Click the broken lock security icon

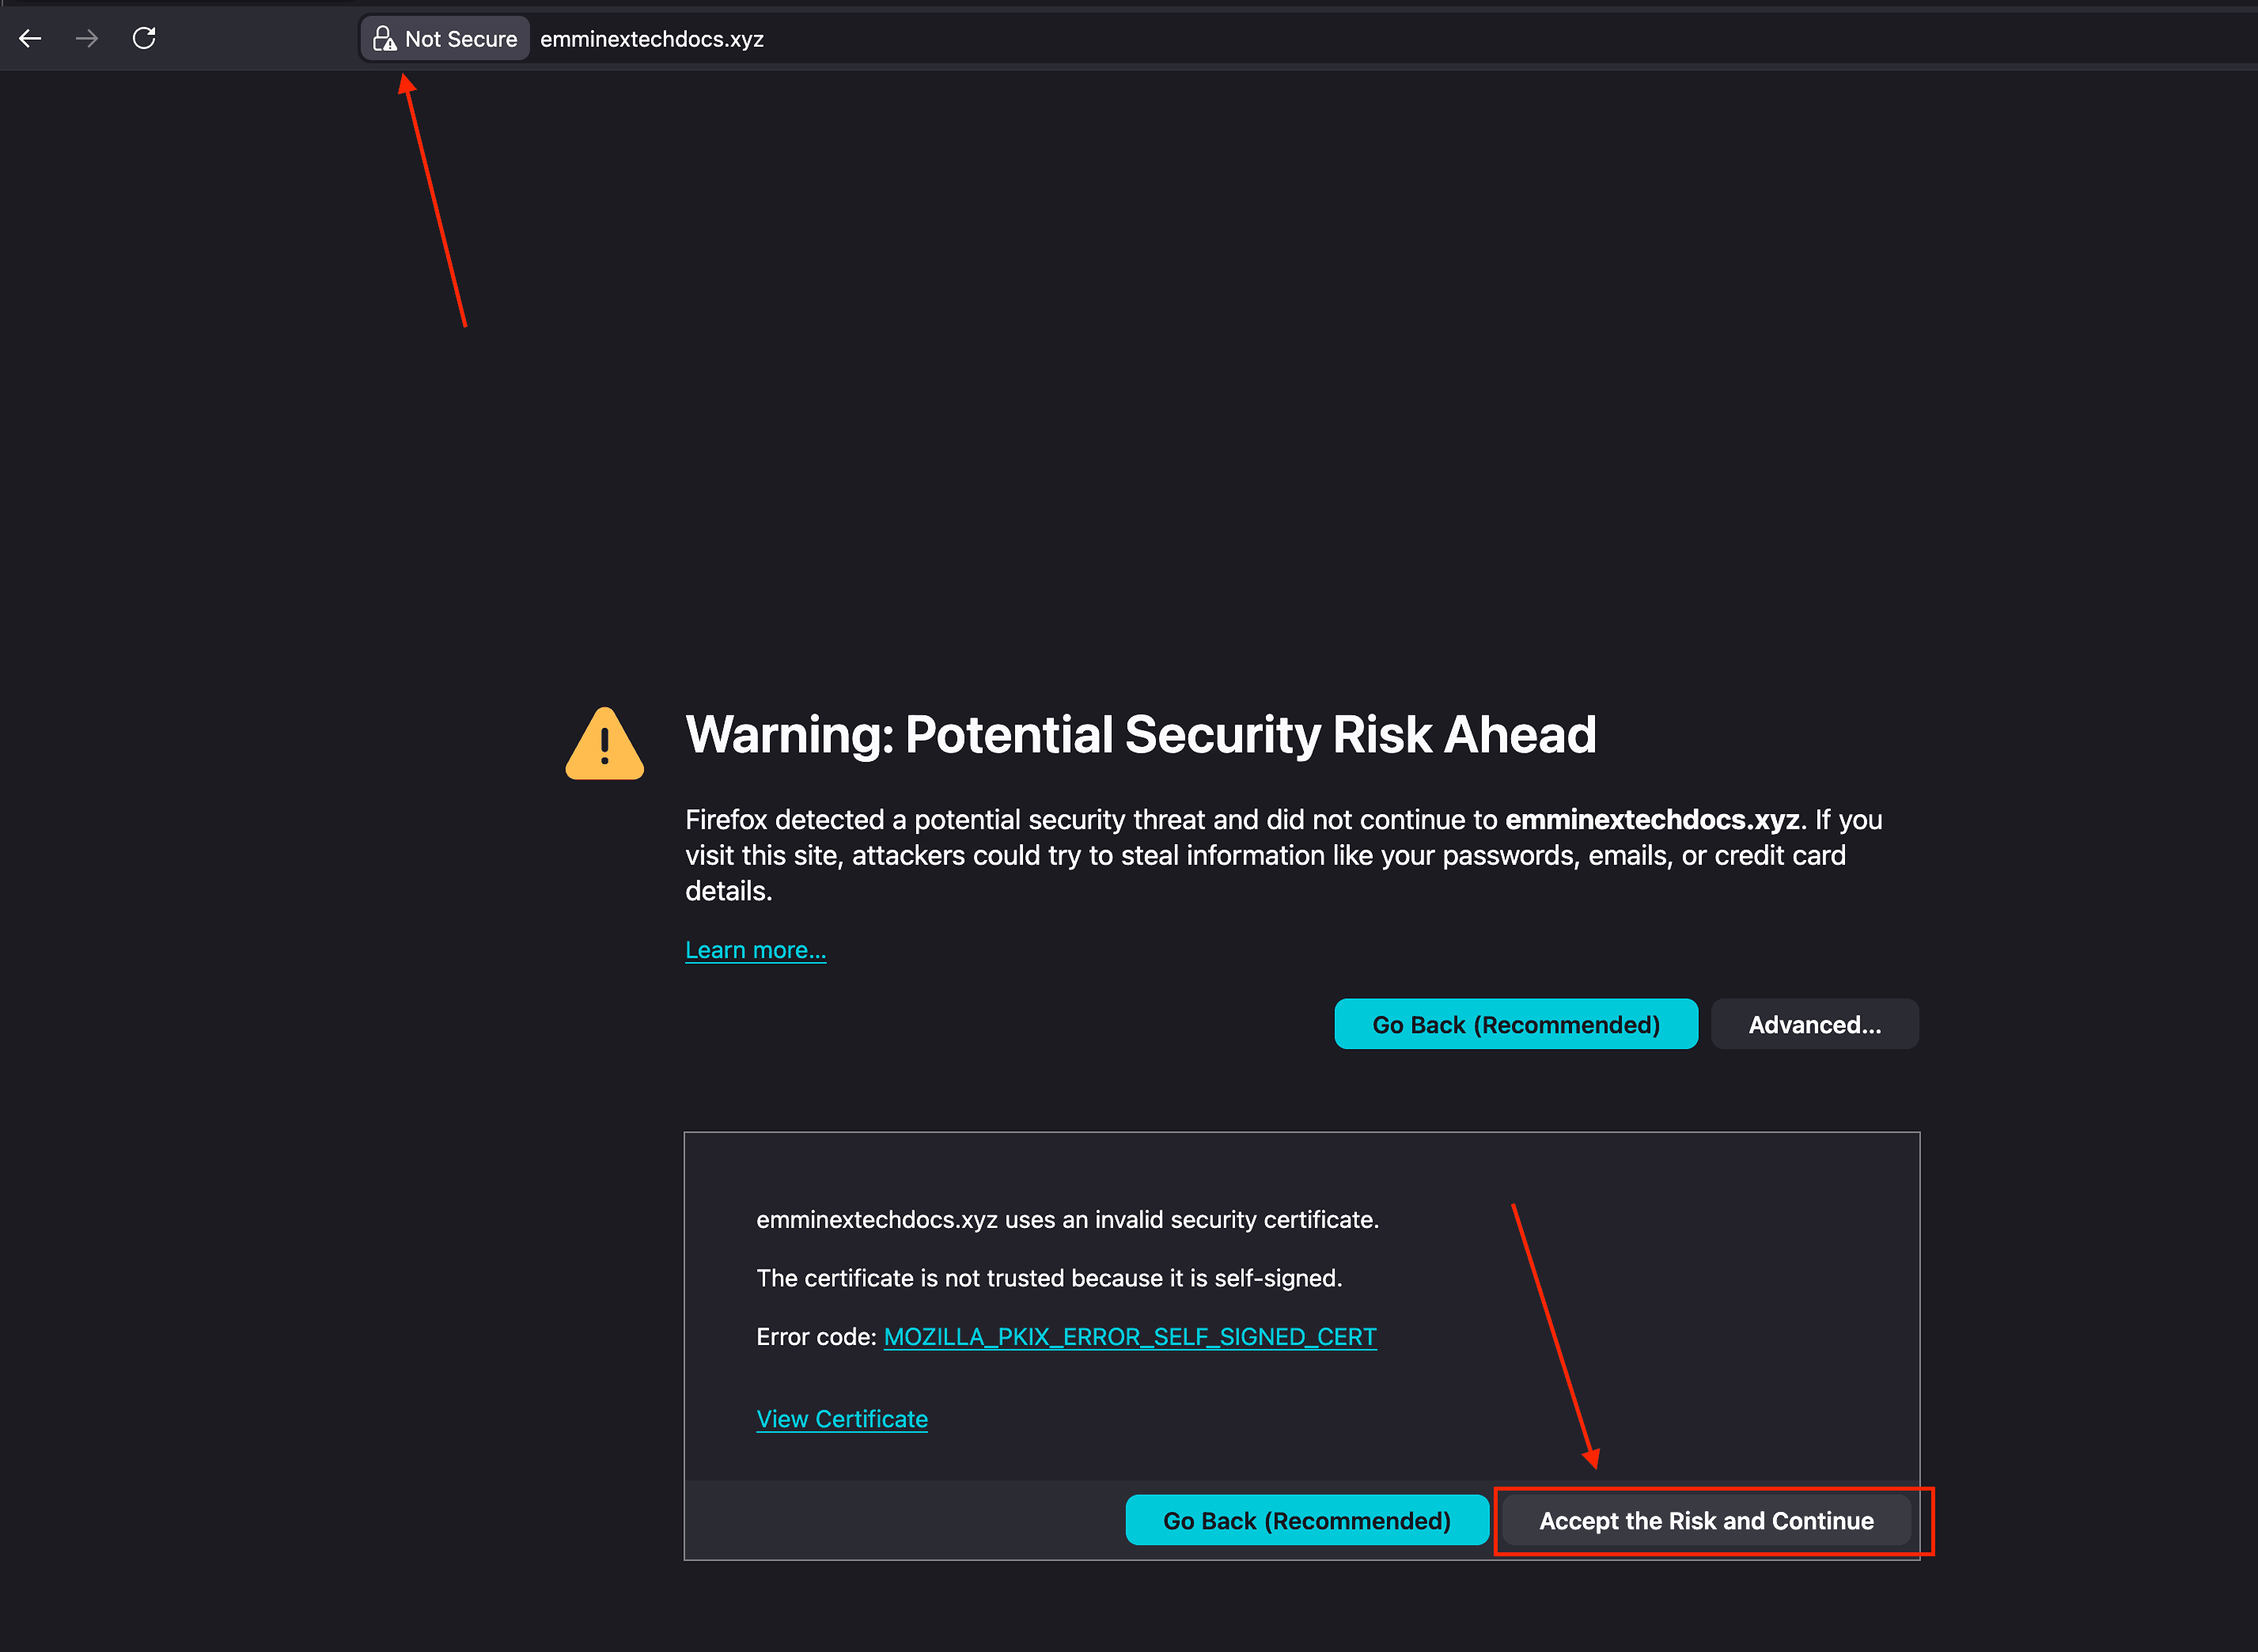coord(385,38)
